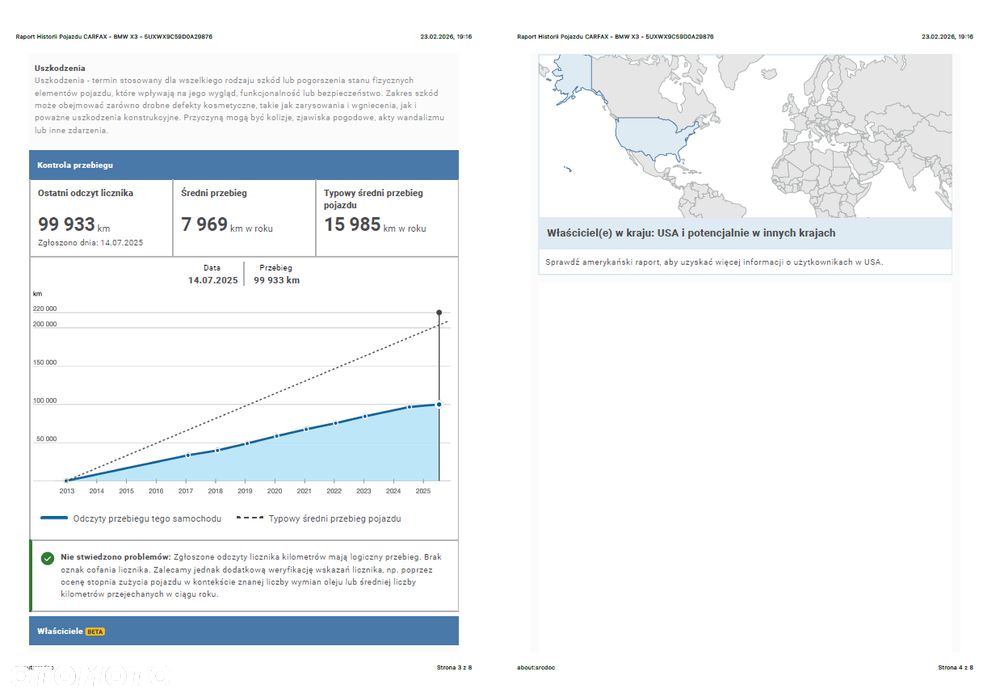Click the right page header 'Raport Historii Pojazdu CARFAX'

coord(615,37)
